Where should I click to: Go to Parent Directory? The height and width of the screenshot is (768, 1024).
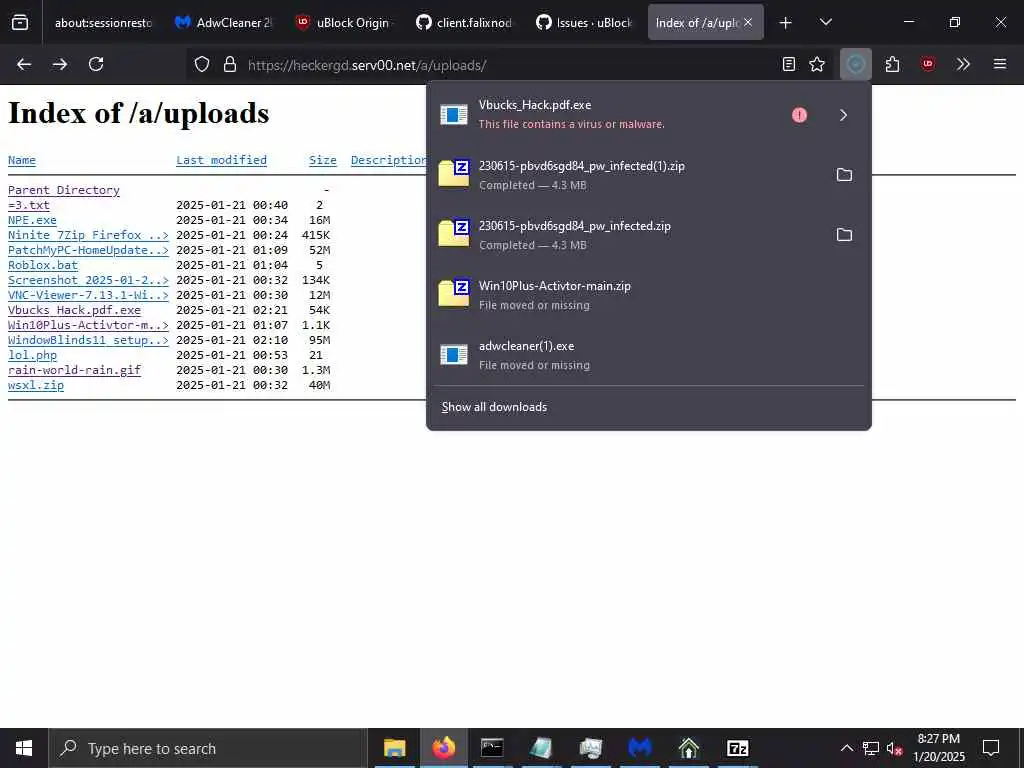pyautogui.click(x=64, y=190)
